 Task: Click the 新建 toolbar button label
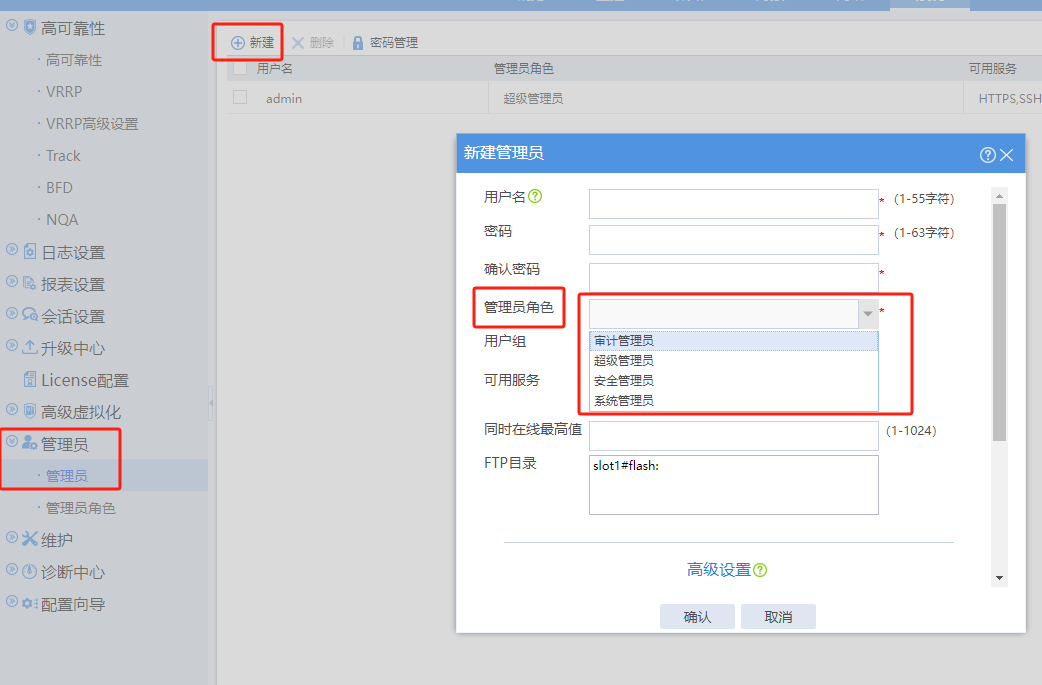coord(262,43)
